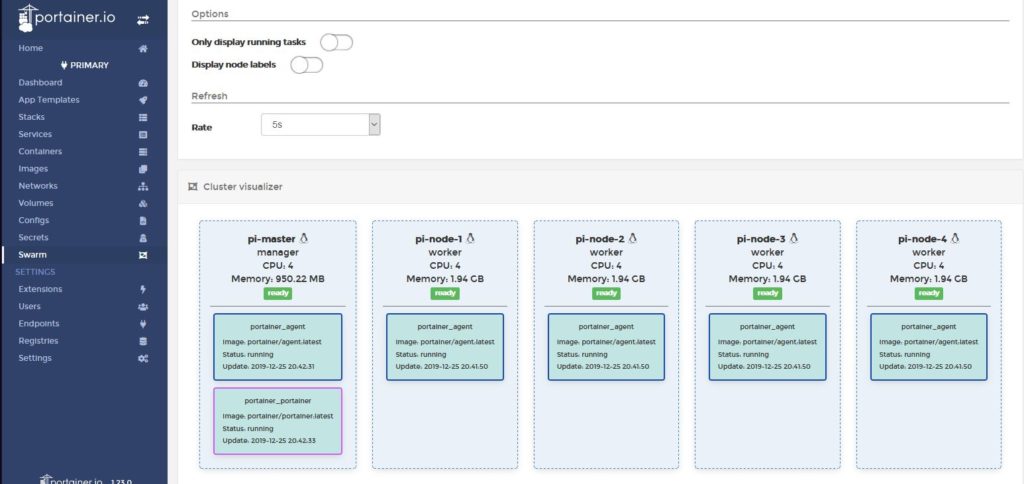Open Extensions under Settings
This screenshot has height=484, width=1024.
click(40, 289)
